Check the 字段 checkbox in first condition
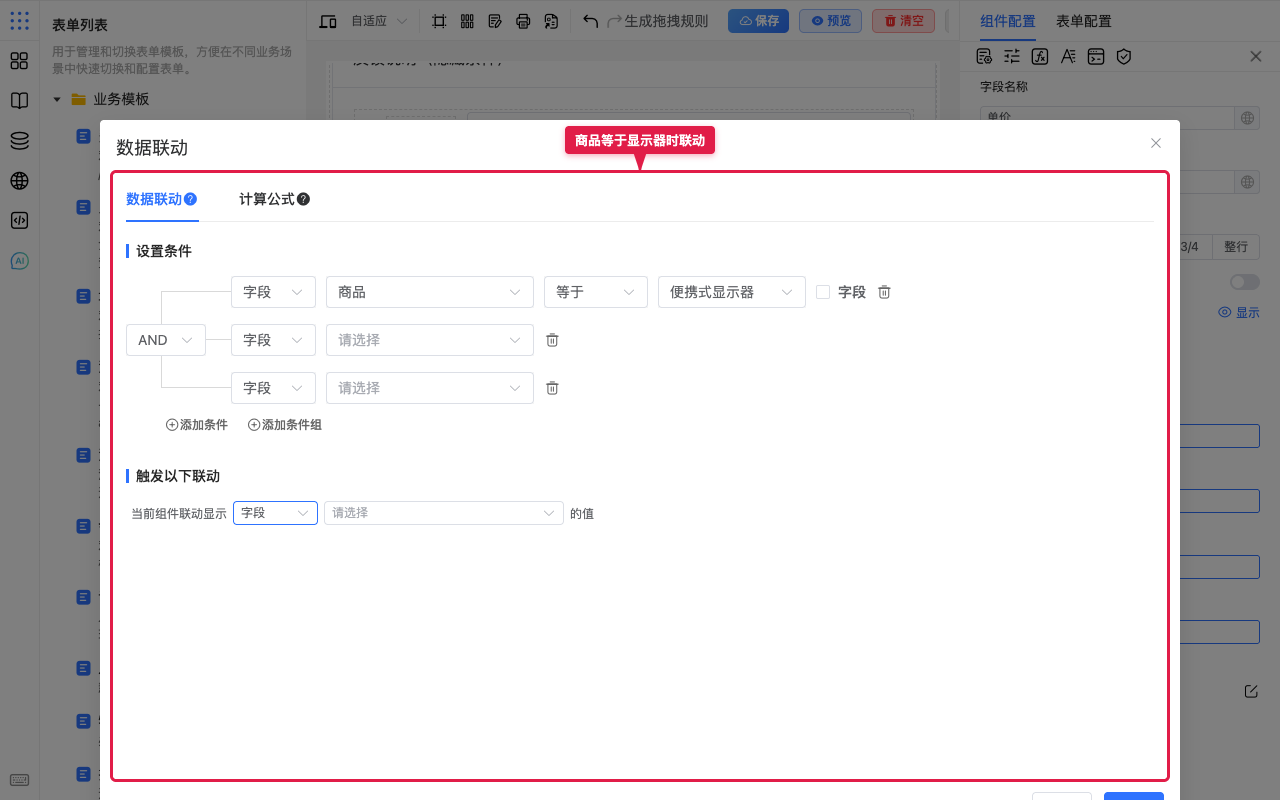The height and width of the screenshot is (800, 1280). 823,292
